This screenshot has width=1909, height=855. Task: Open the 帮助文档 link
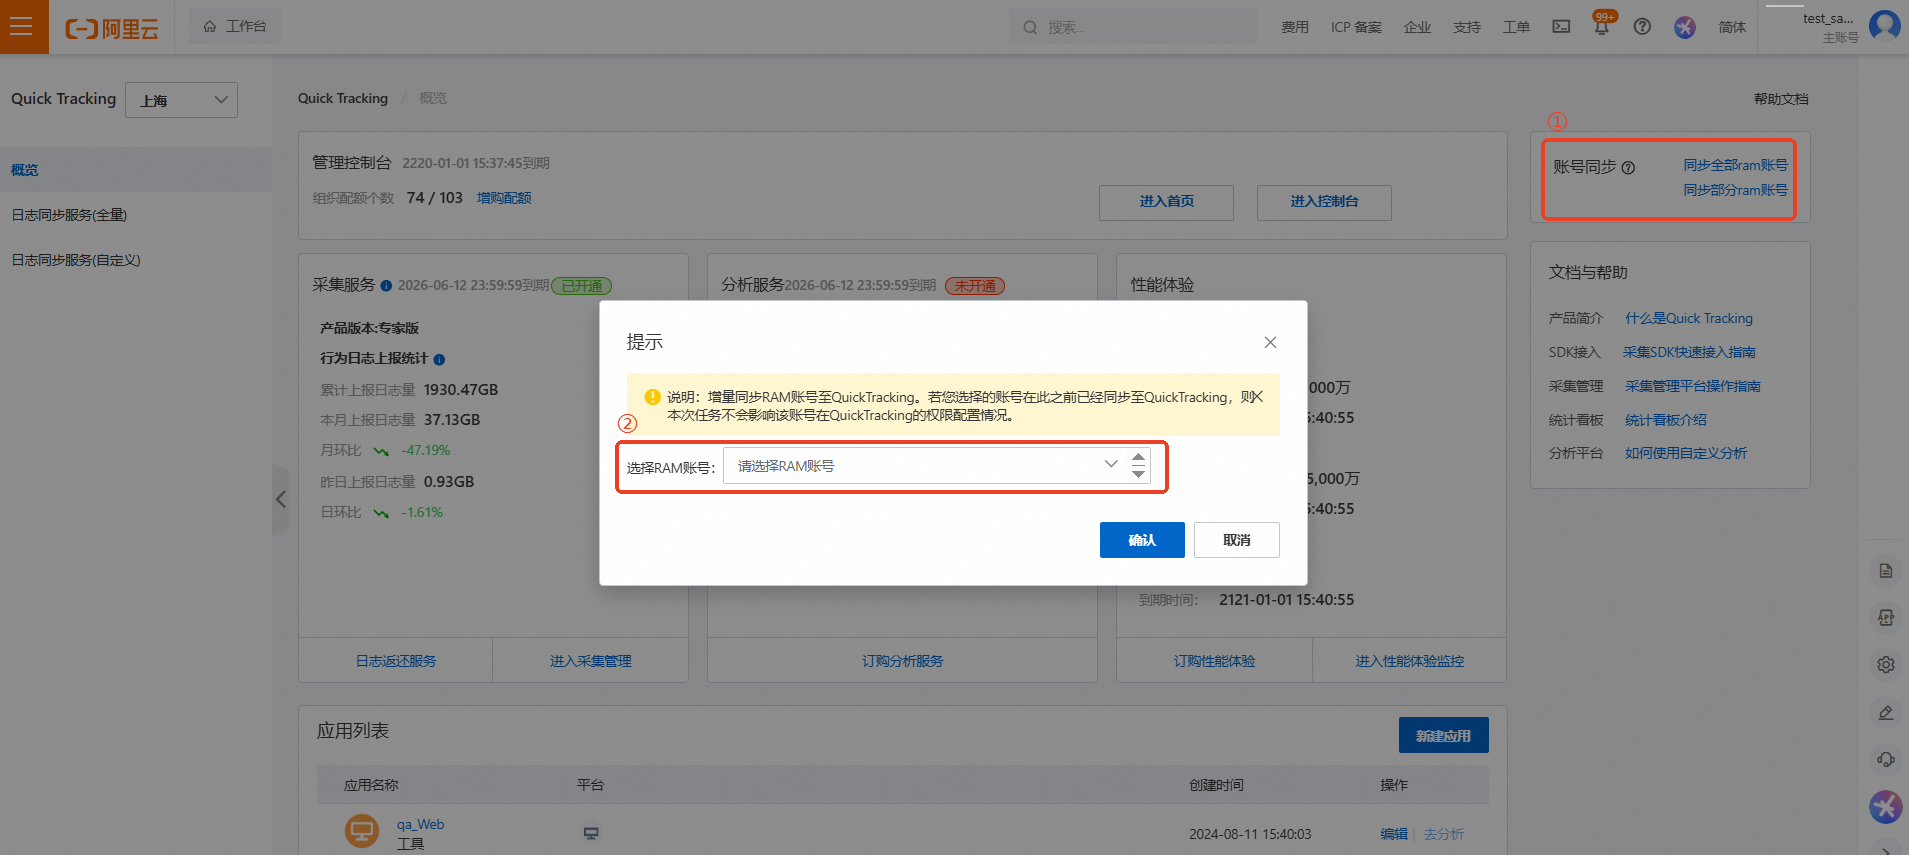(1780, 99)
